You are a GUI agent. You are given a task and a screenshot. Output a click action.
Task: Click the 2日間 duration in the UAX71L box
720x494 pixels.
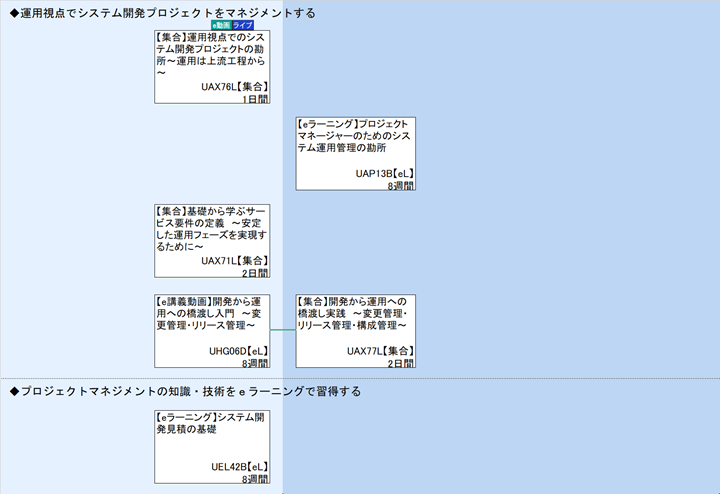[x=255, y=273]
